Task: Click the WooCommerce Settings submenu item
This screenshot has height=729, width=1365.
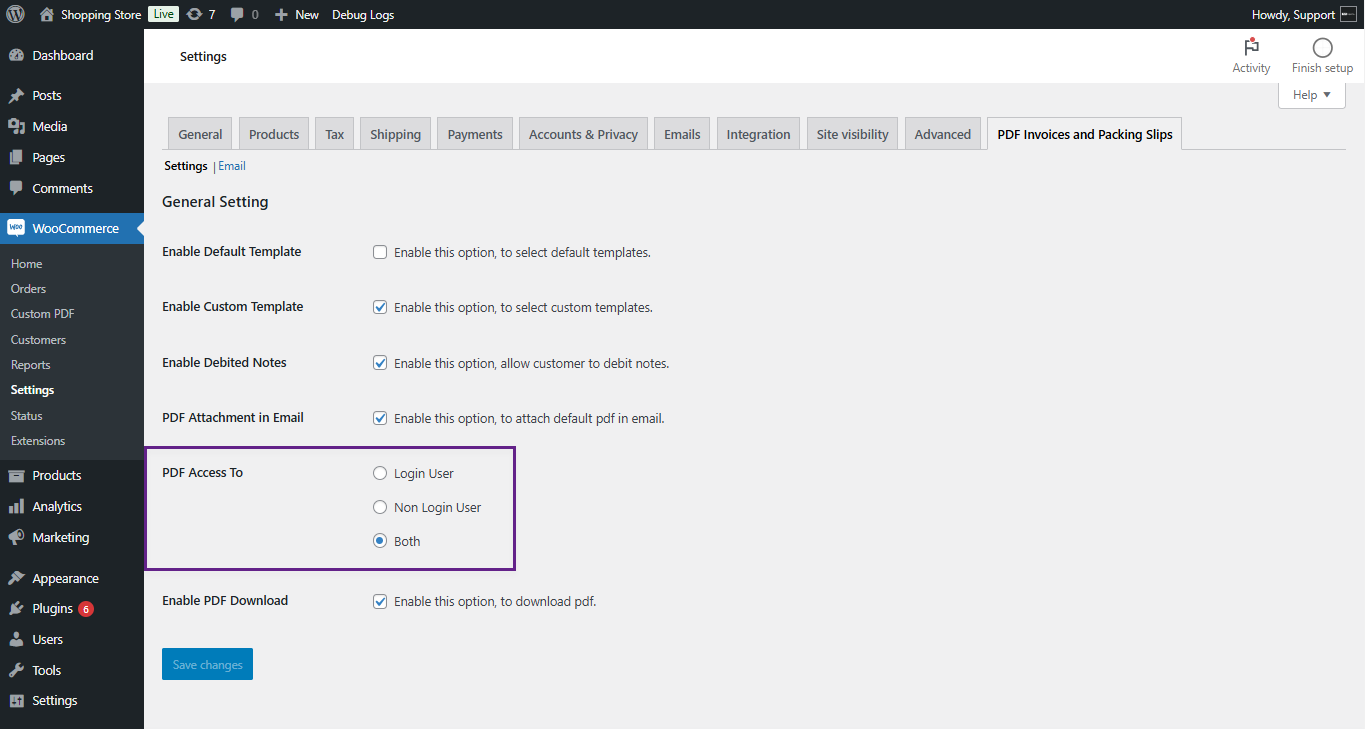Action: (x=33, y=390)
